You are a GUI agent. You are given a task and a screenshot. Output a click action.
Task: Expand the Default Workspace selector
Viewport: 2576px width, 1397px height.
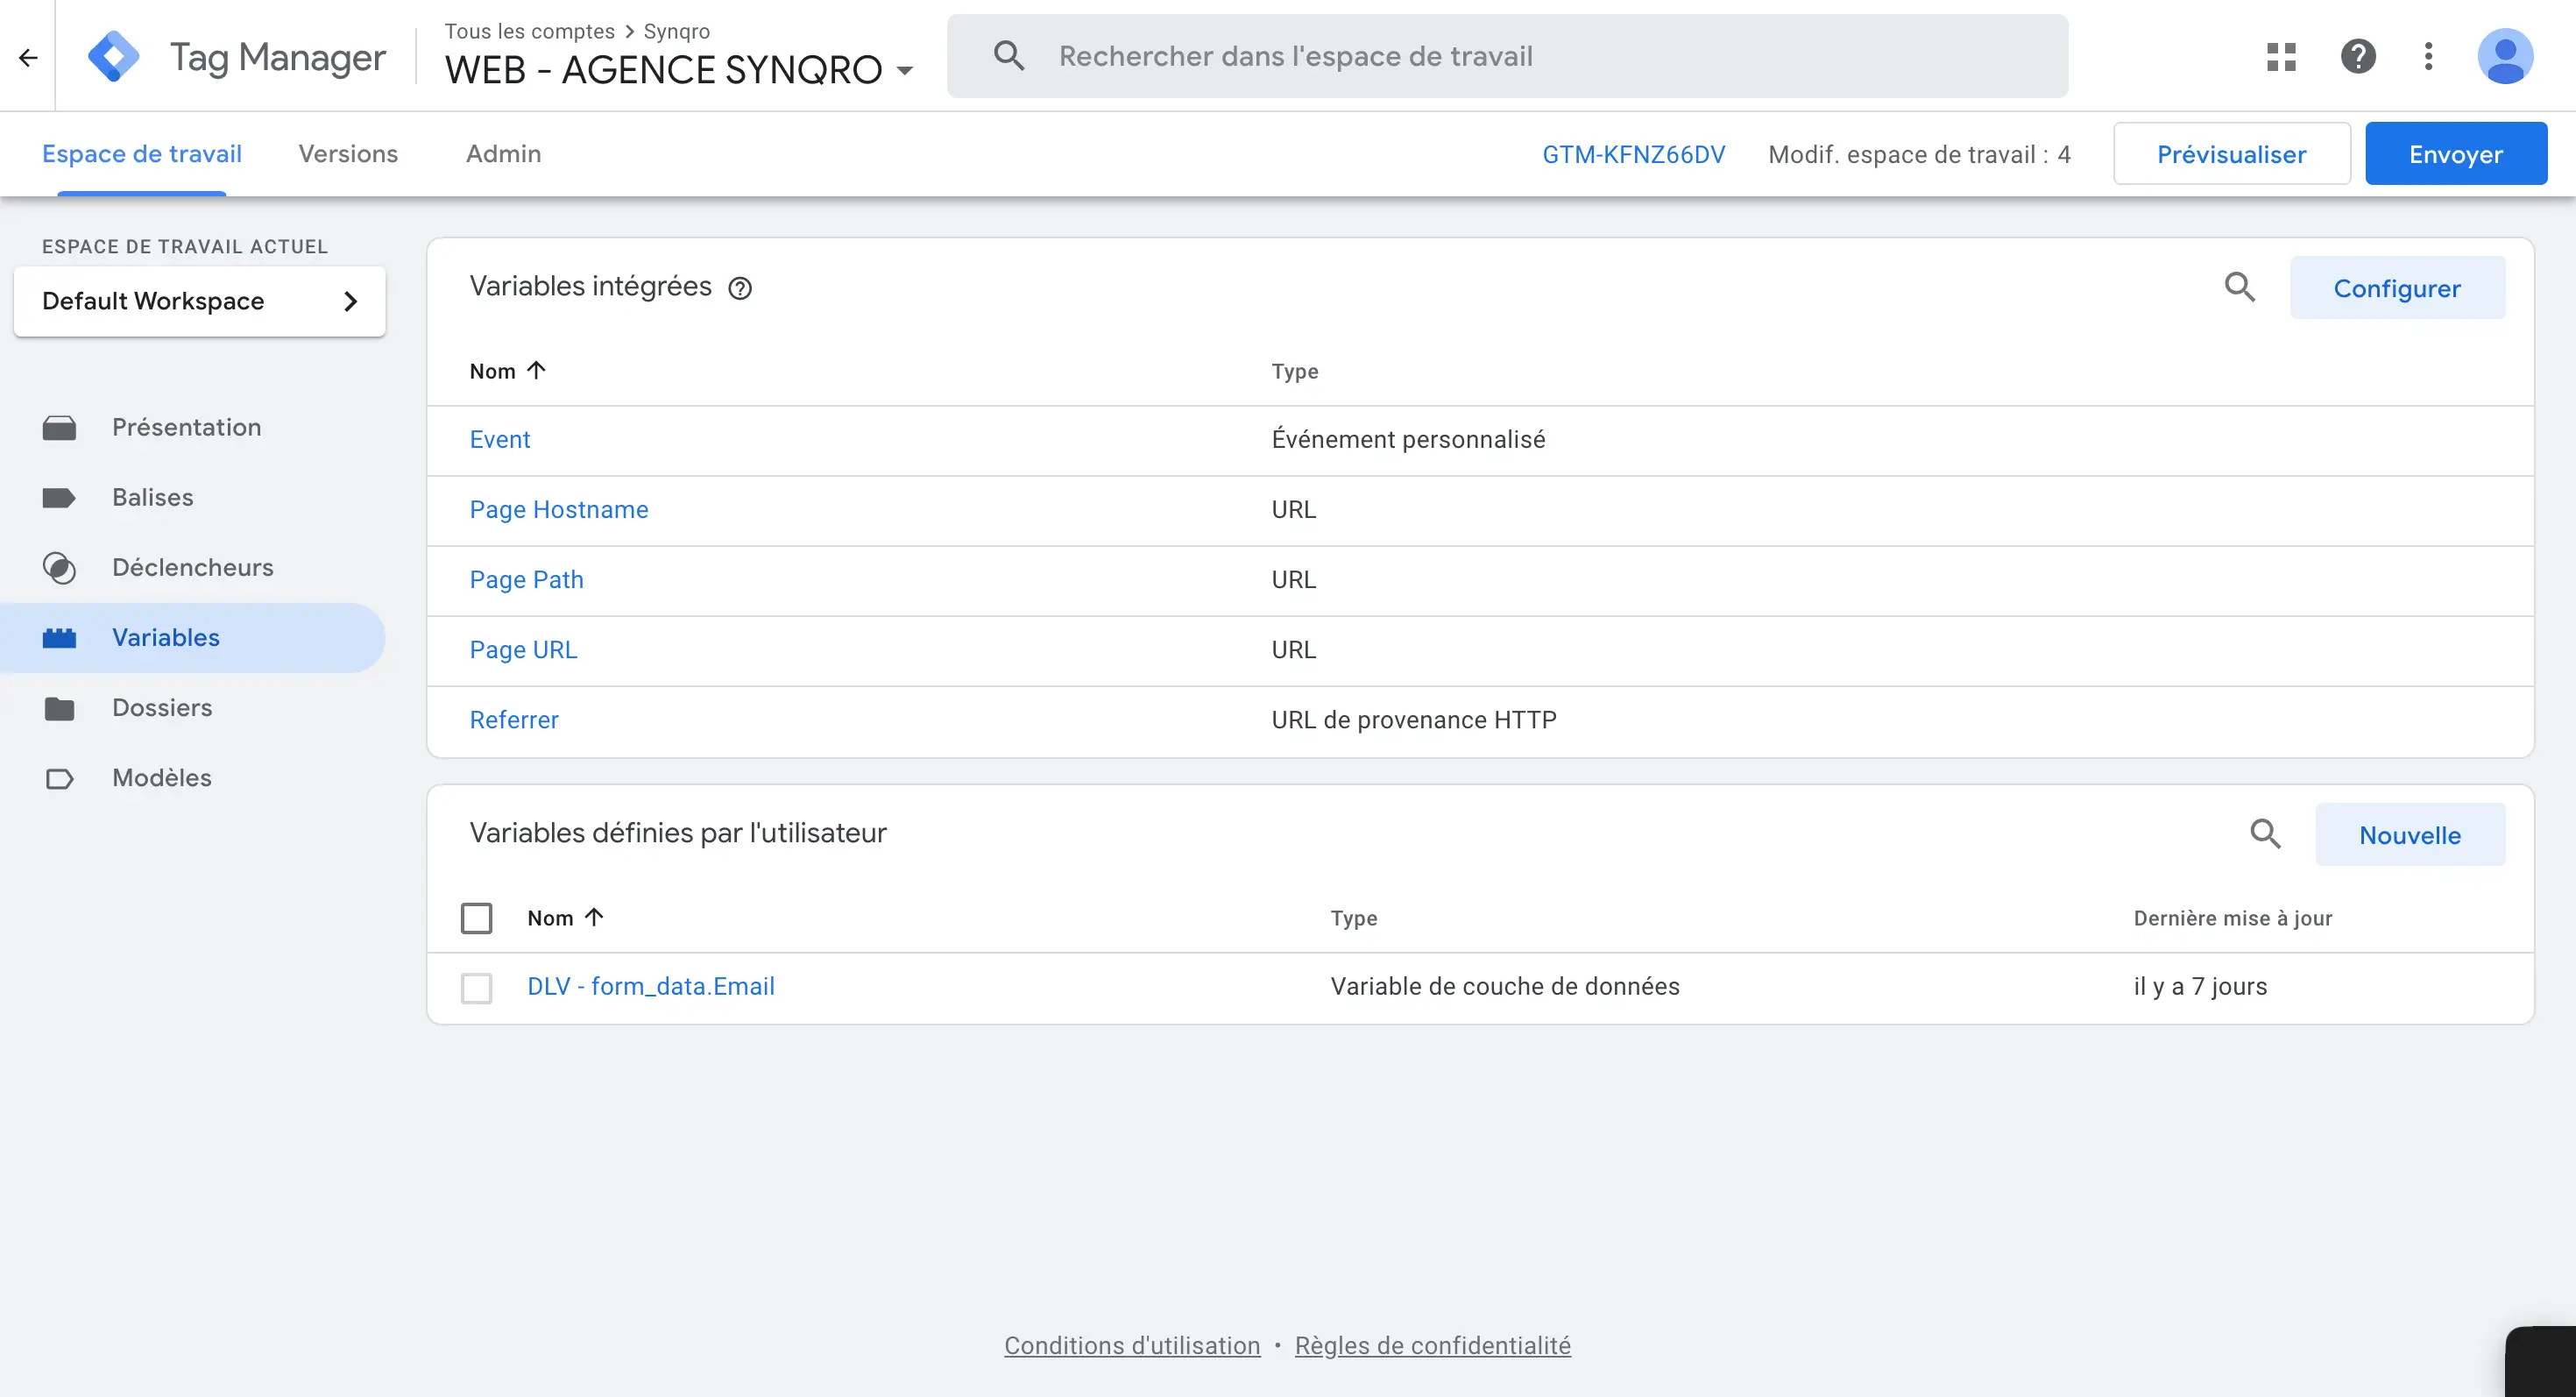click(x=199, y=301)
